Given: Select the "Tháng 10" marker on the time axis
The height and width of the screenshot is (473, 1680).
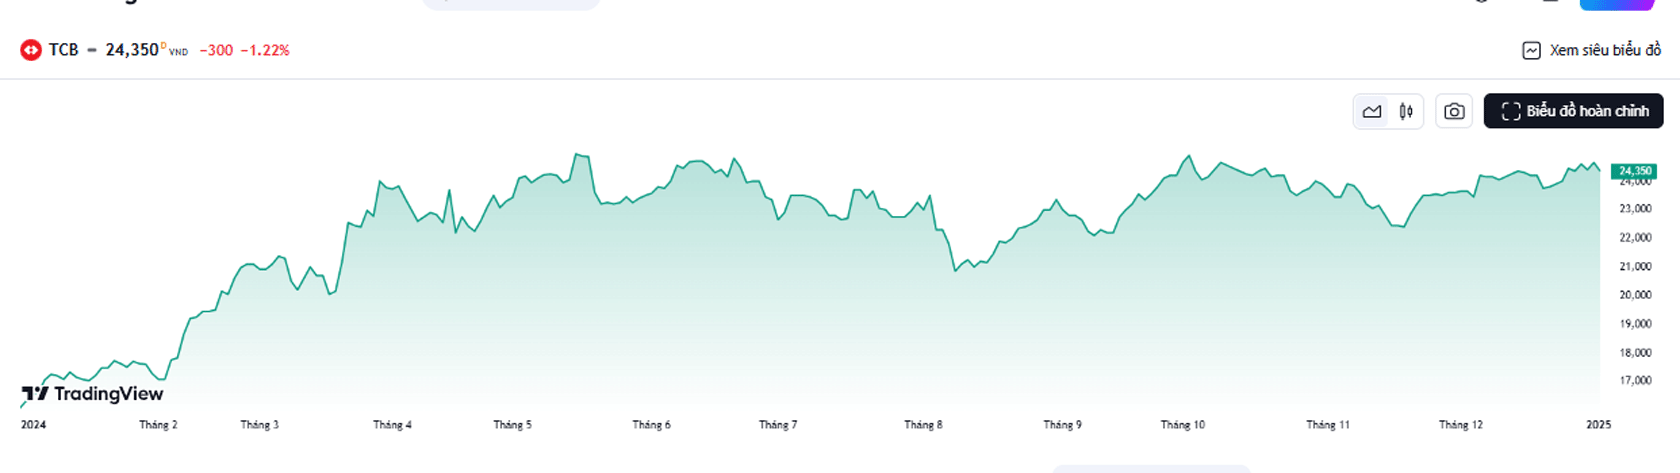Looking at the screenshot, I should [x=1182, y=425].
